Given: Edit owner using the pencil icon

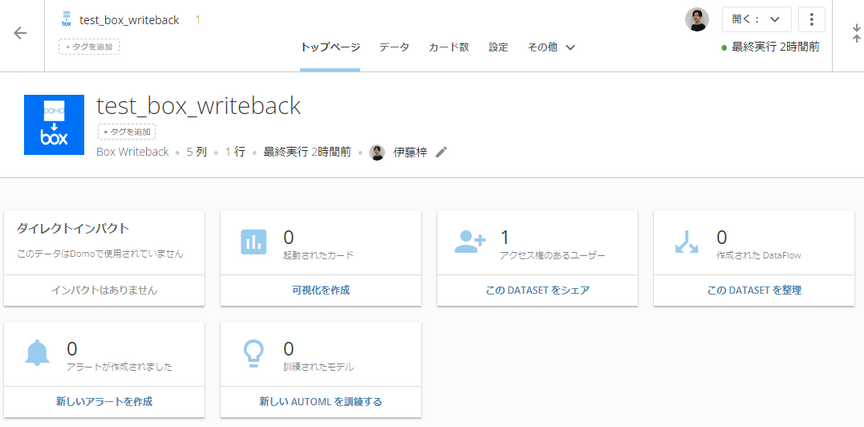Looking at the screenshot, I should (441, 153).
